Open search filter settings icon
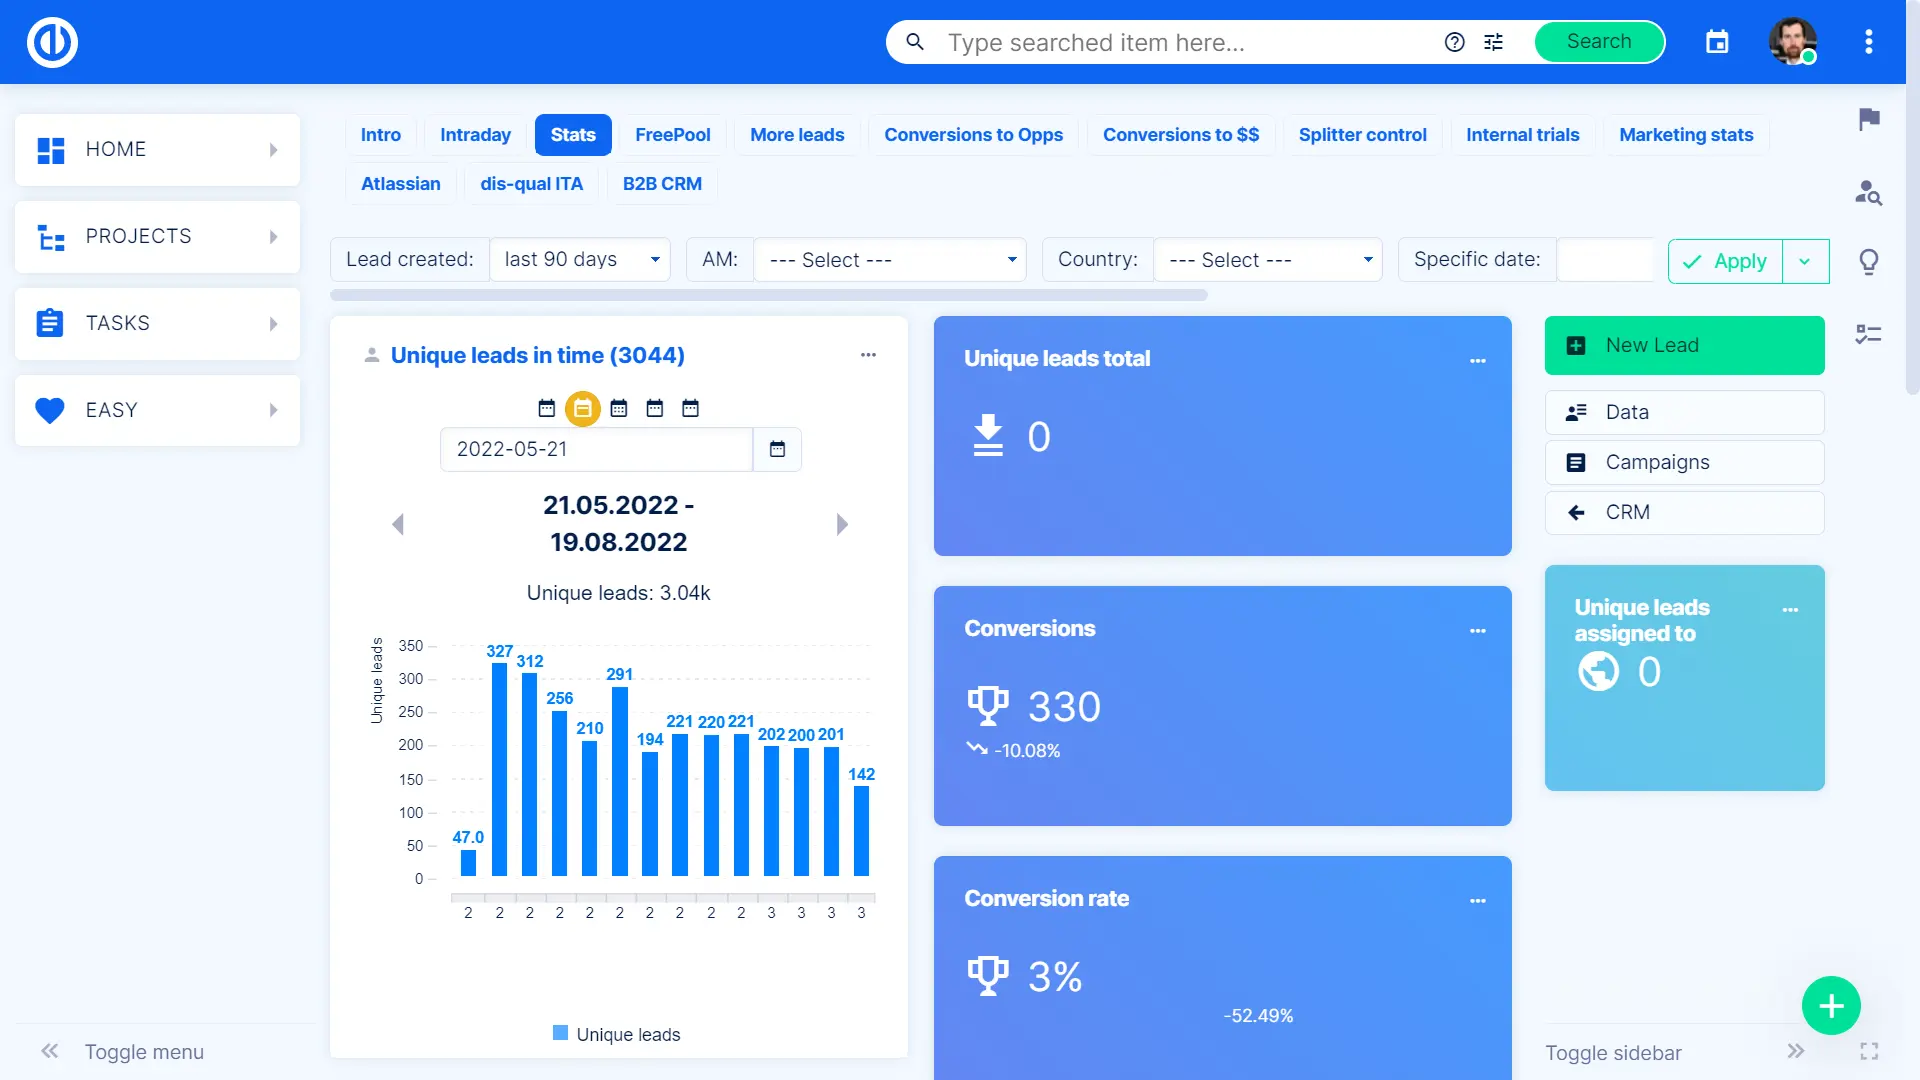The height and width of the screenshot is (1080, 1920). coord(1493,42)
